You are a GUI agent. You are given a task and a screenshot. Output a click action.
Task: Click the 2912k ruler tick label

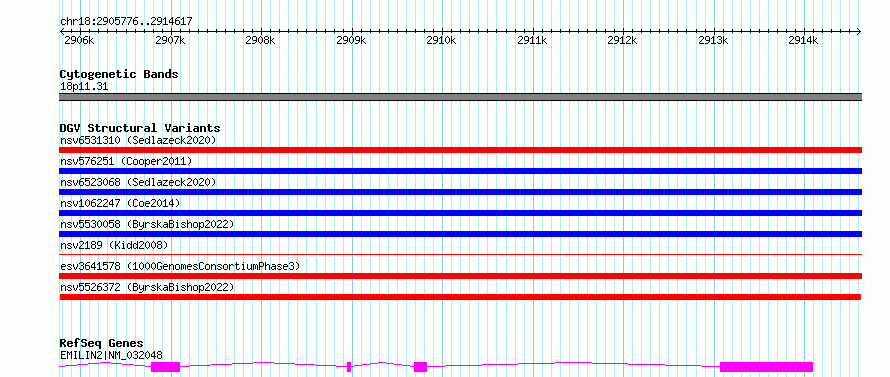(623, 41)
